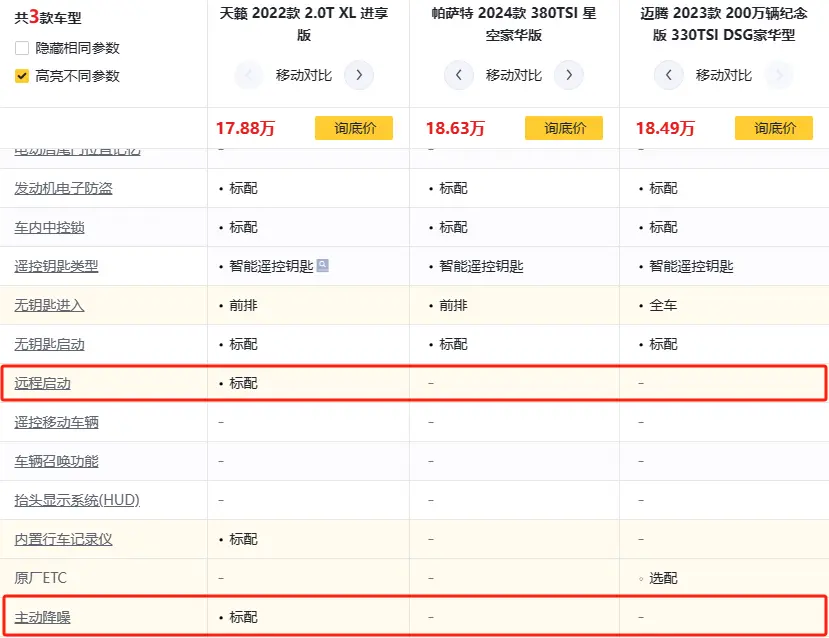Click 询底价 button for 17.88万 天籁
This screenshot has height=638, width=829.
click(x=354, y=128)
